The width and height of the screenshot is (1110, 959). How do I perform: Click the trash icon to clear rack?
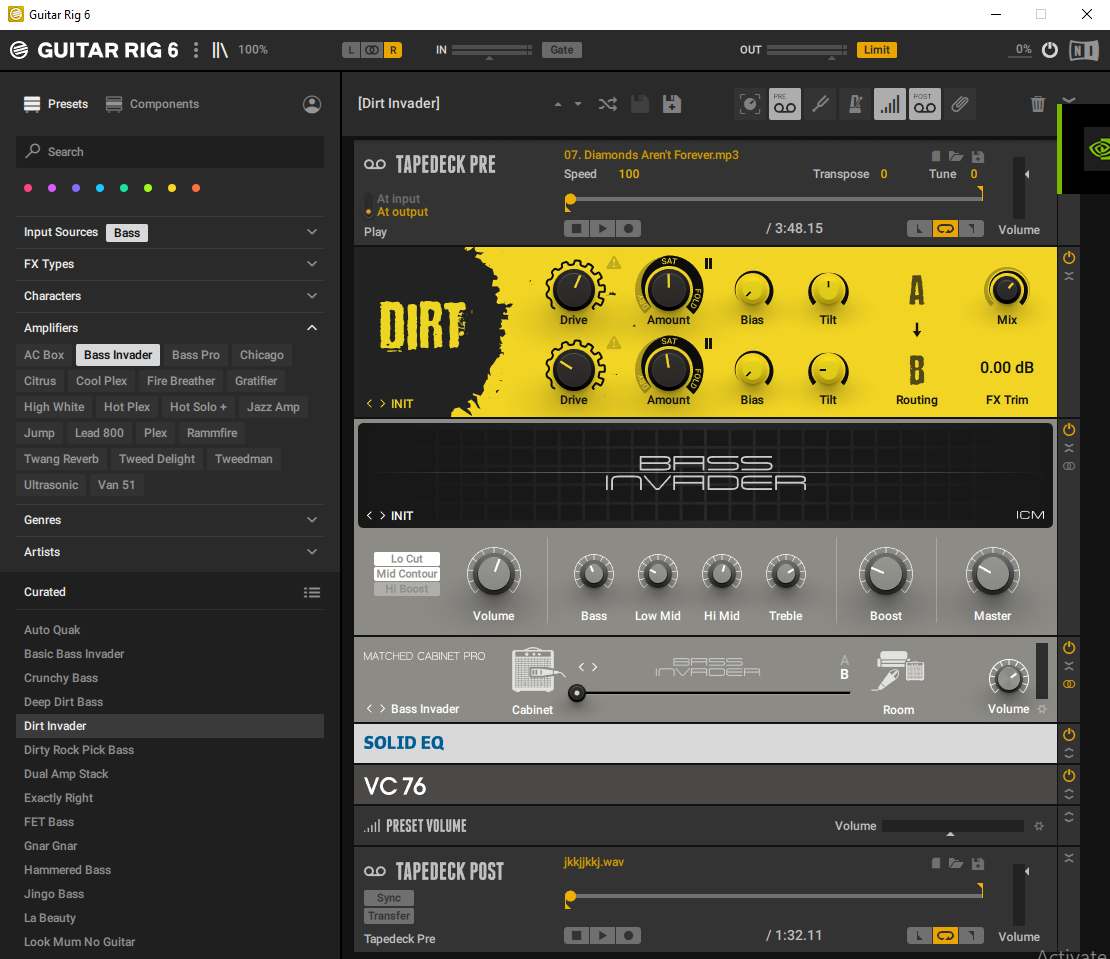point(1037,104)
